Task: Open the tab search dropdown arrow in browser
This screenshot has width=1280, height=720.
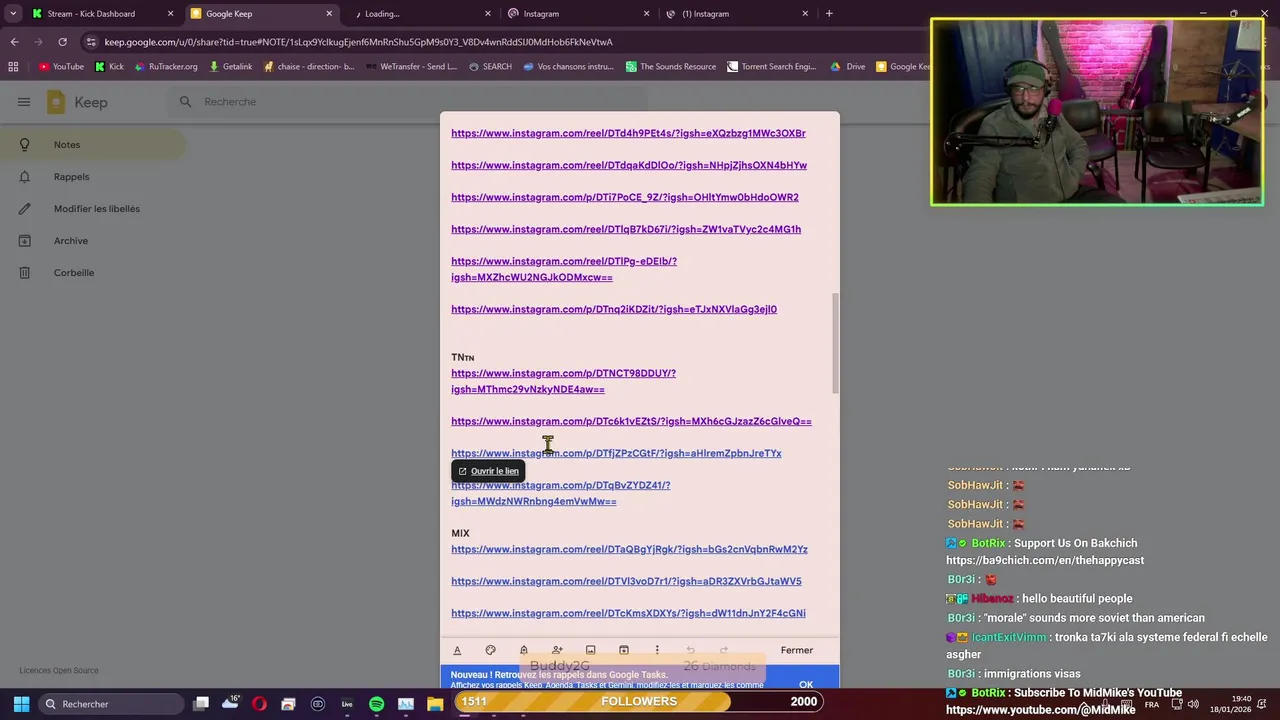Action: tap(14, 14)
